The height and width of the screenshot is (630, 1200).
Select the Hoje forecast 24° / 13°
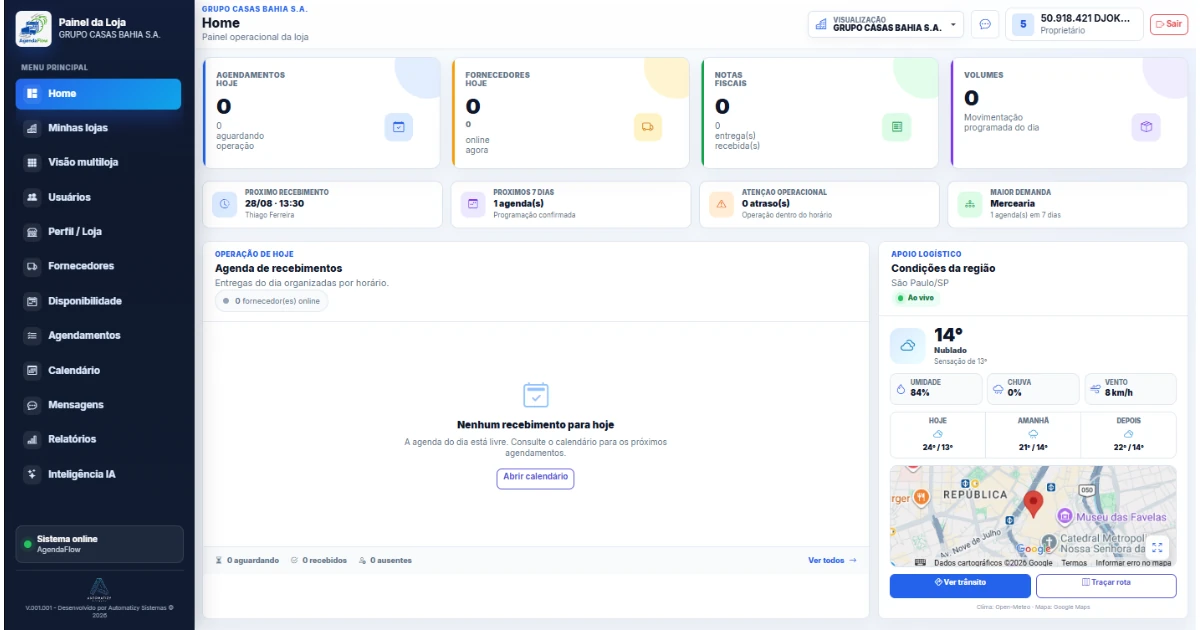[938, 435]
